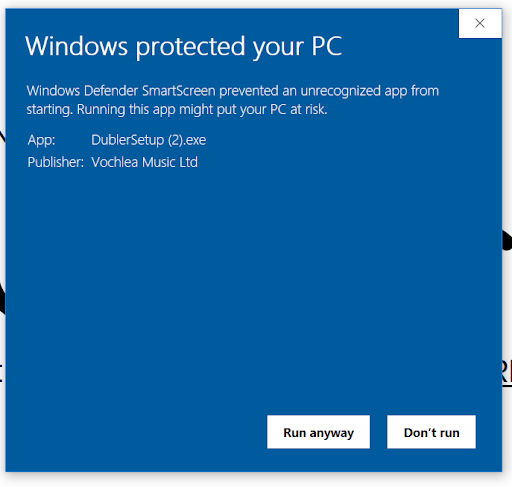
Task: Click the 'Windows protected your PC' heading
Action: point(184,47)
